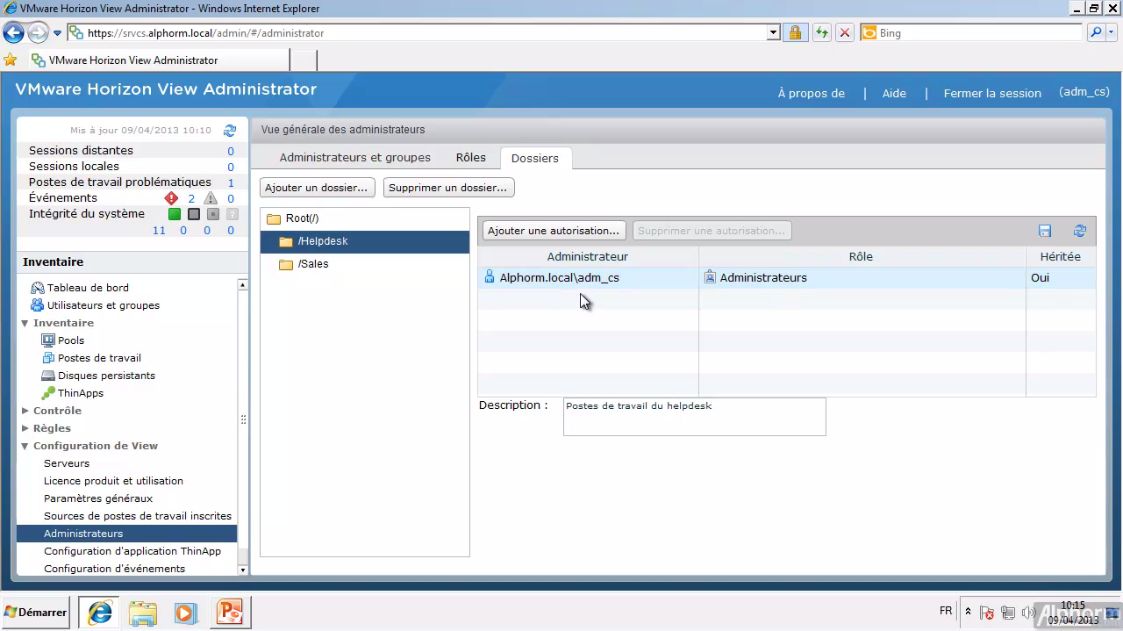The image size is (1123, 631).
Task: Open Sources de postes de travail inscrites
Action: [138, 516]
